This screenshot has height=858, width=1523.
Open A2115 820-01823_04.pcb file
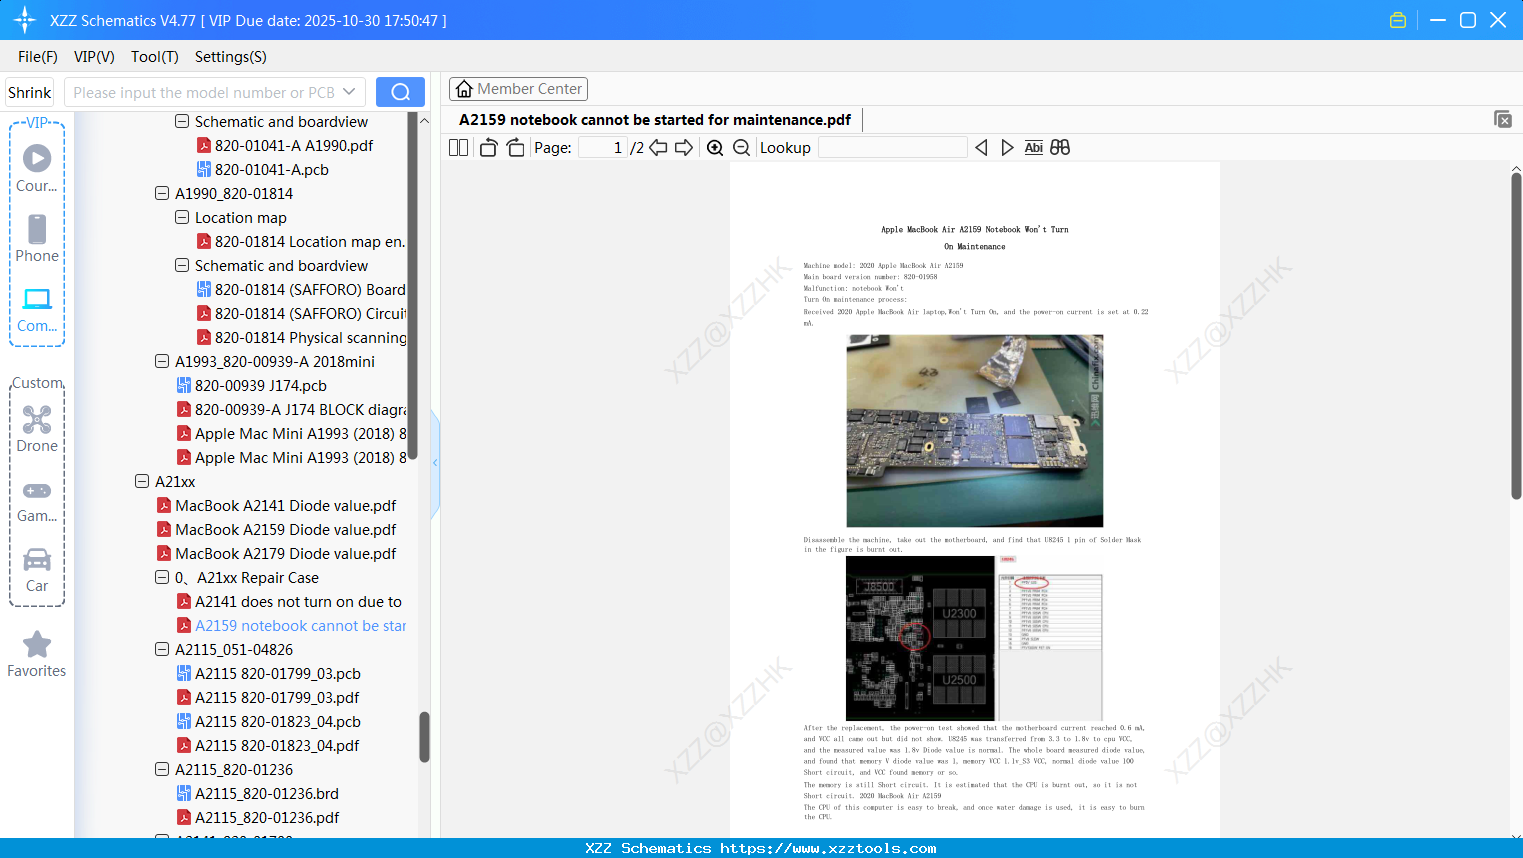[x=277, y=722]
